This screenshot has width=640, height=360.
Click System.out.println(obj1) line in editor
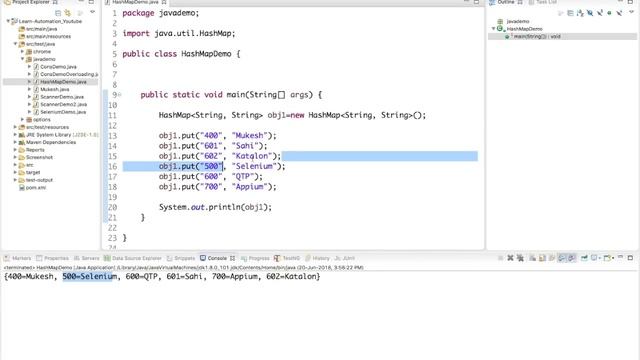click(x=215, y=207)
